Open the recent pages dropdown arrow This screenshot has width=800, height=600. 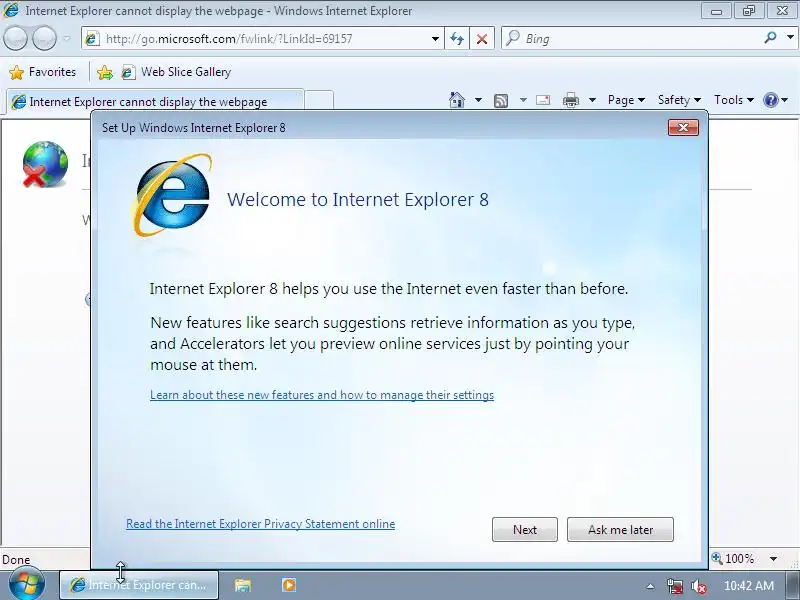click(67, 38)
